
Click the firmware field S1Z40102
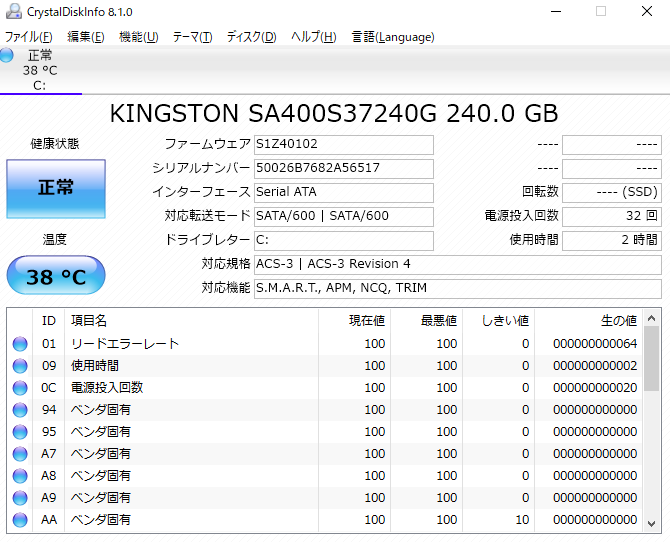click(344, 144)
